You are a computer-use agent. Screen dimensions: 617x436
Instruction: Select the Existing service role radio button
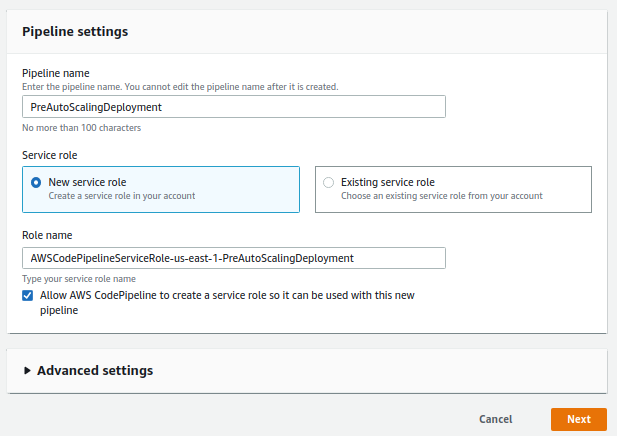(329, 182)
